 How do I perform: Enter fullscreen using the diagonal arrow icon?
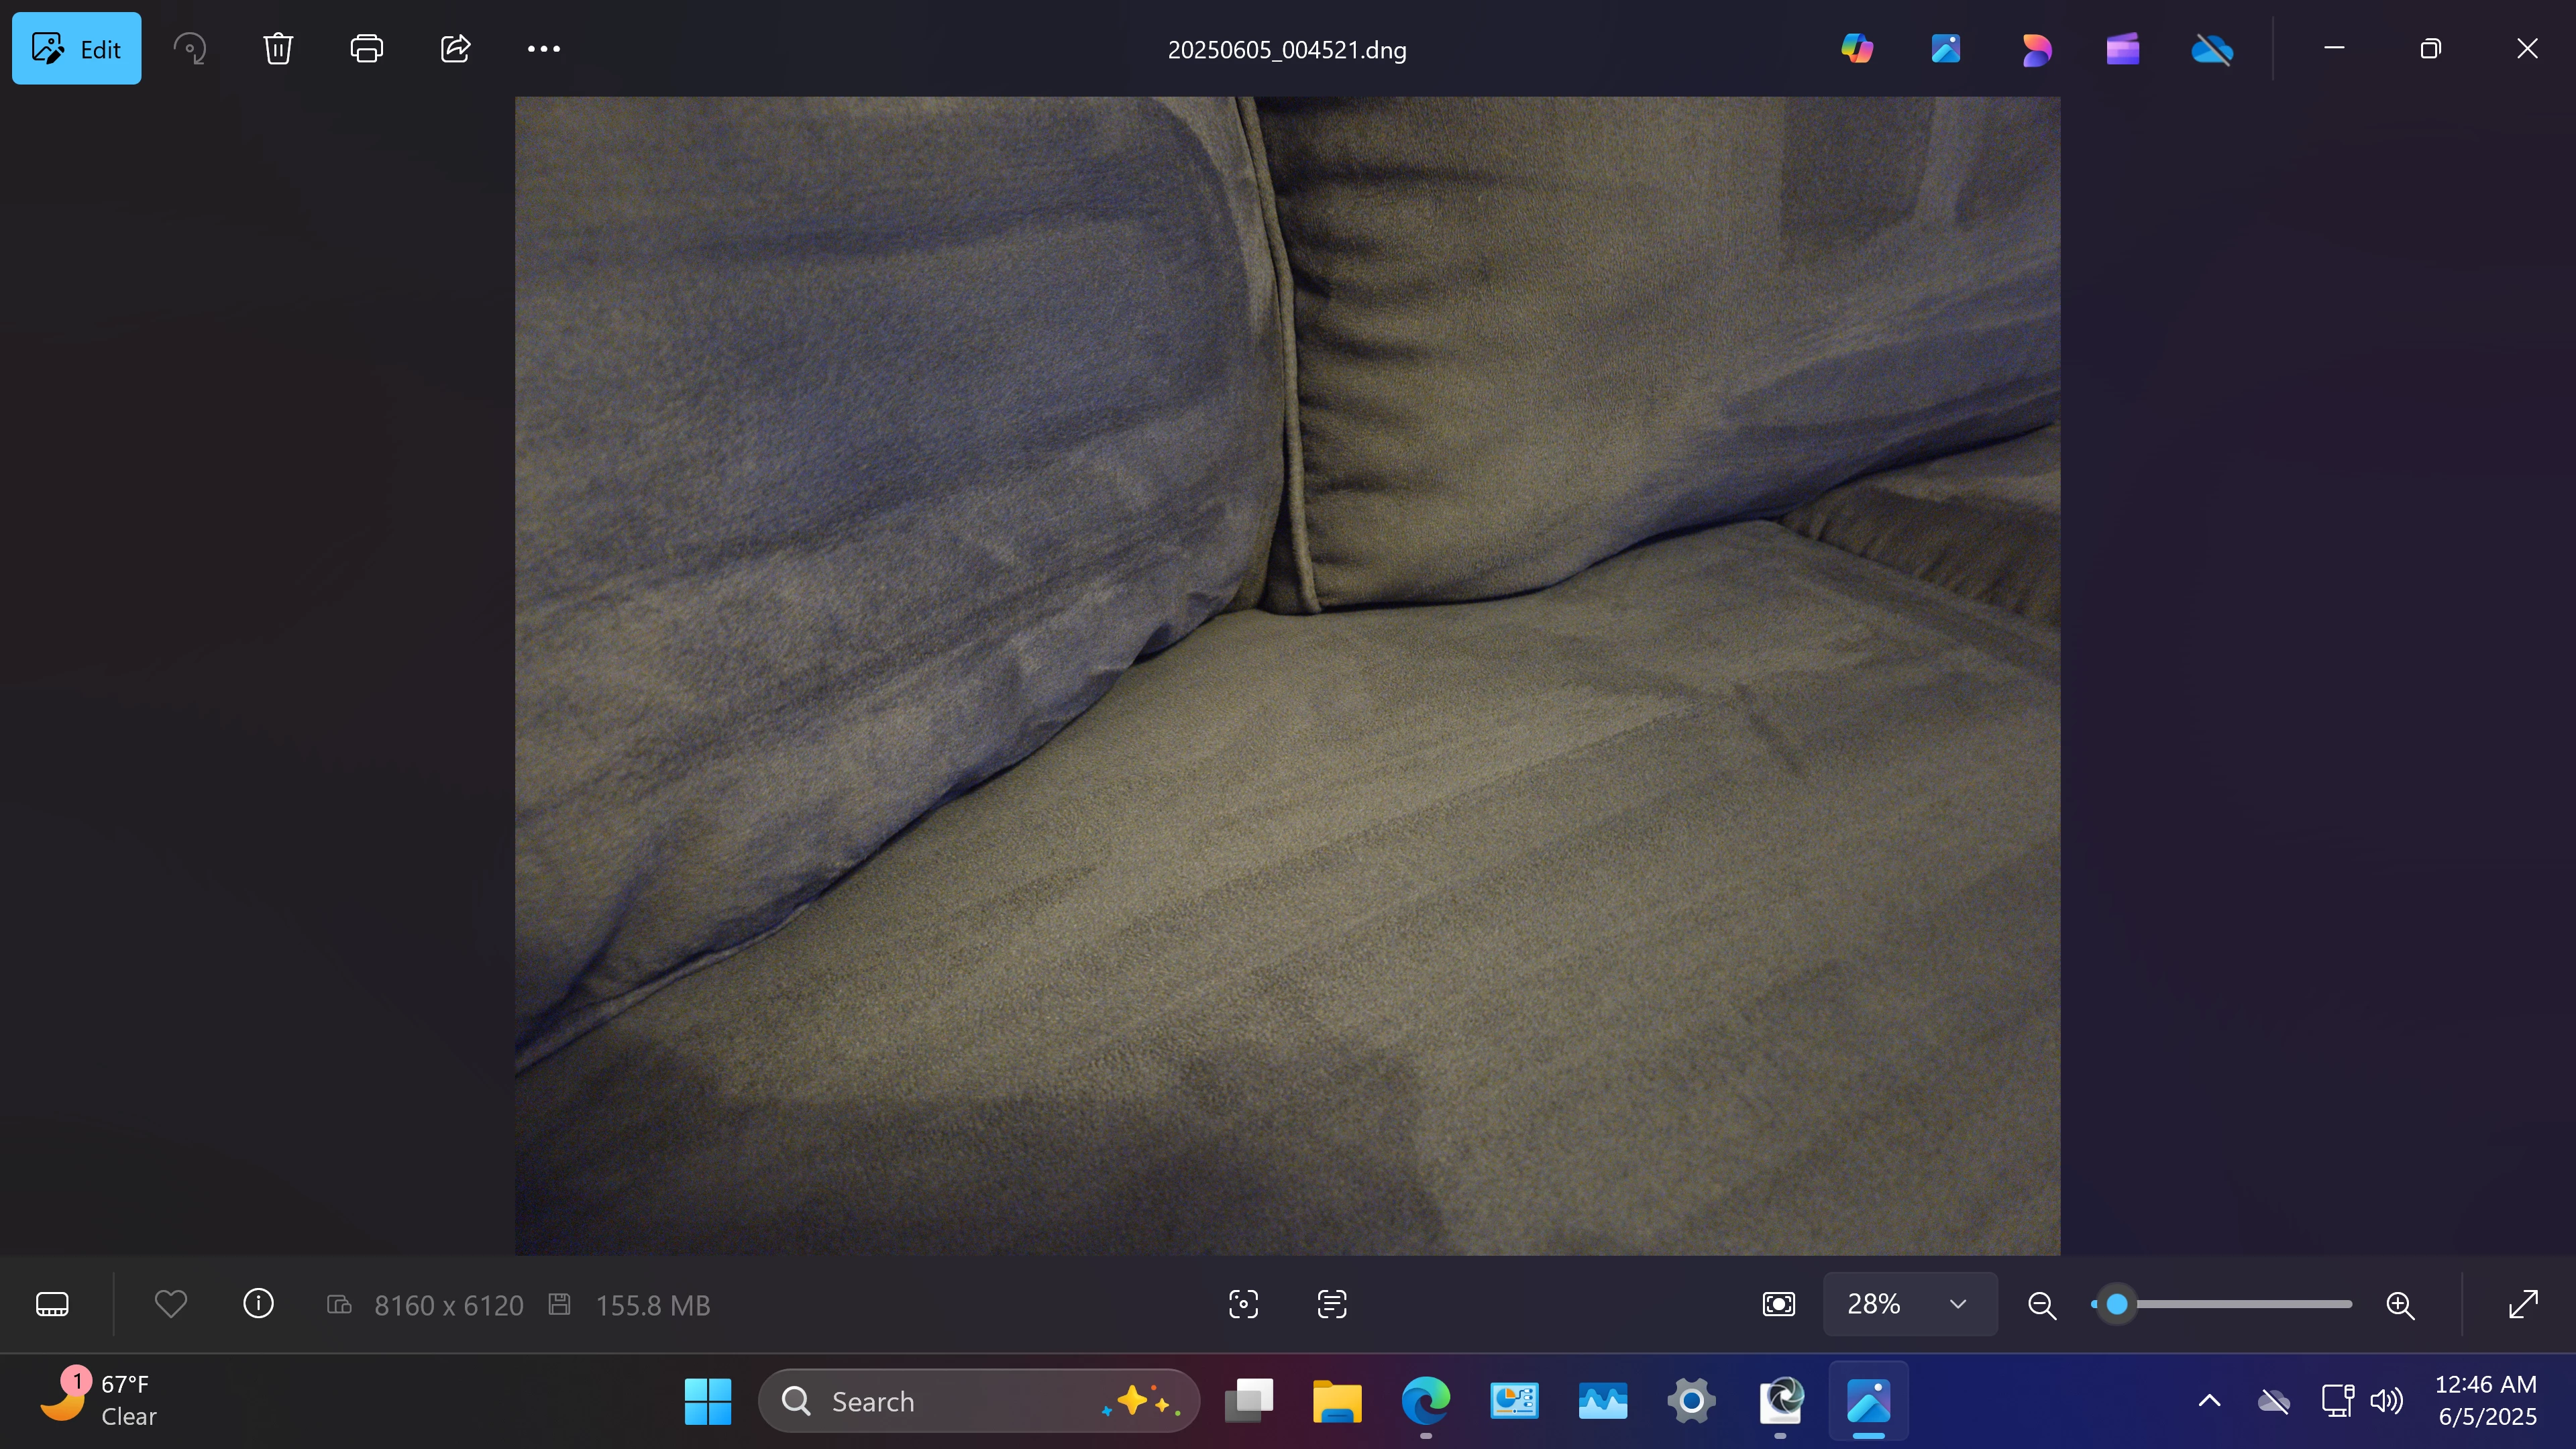2523,1304
